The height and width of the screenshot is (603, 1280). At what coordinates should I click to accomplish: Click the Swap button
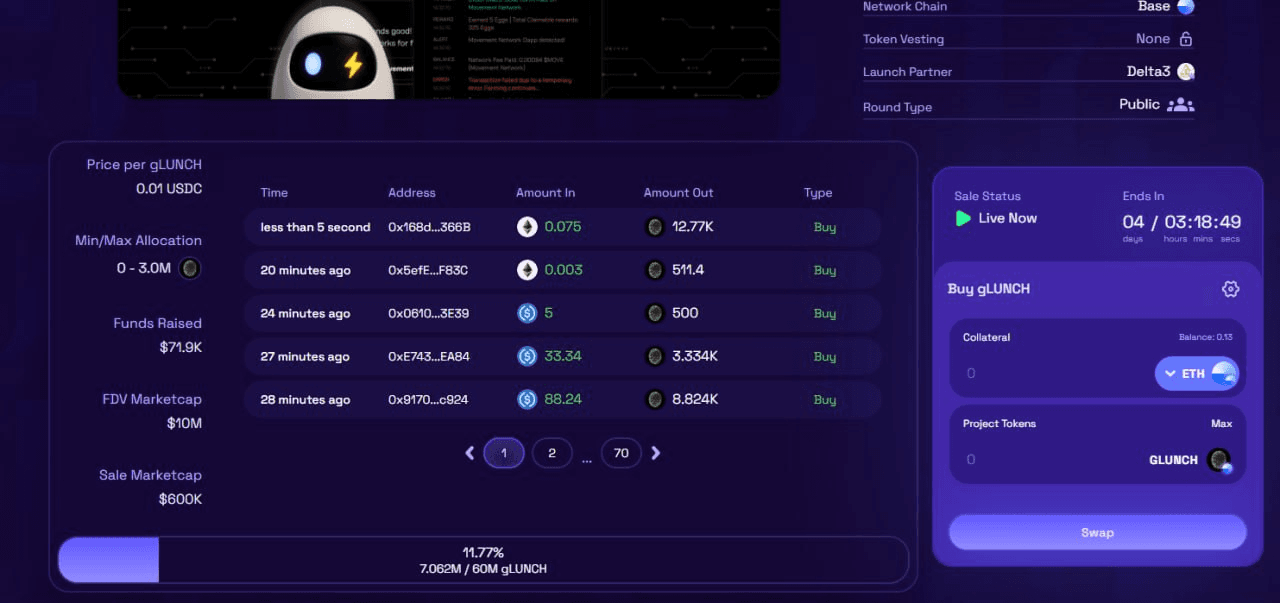point(1097,532)
